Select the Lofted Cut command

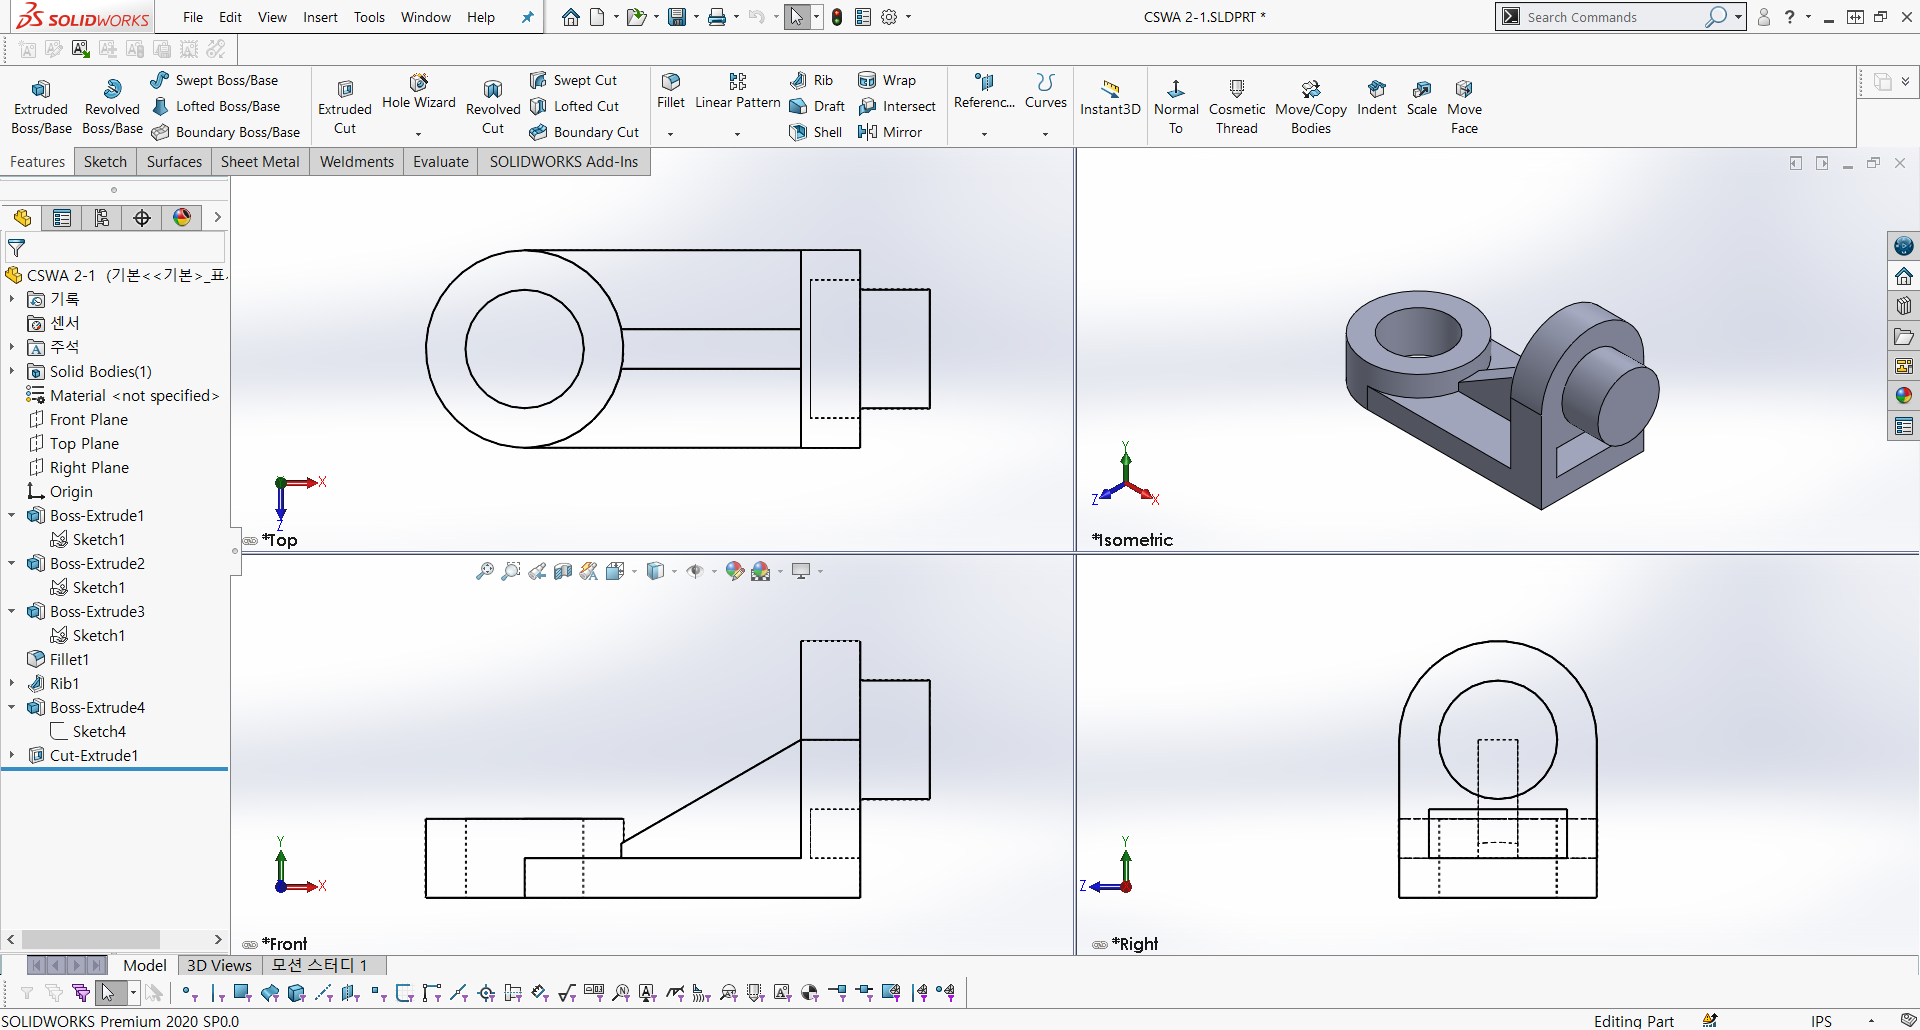click(574, 106)
